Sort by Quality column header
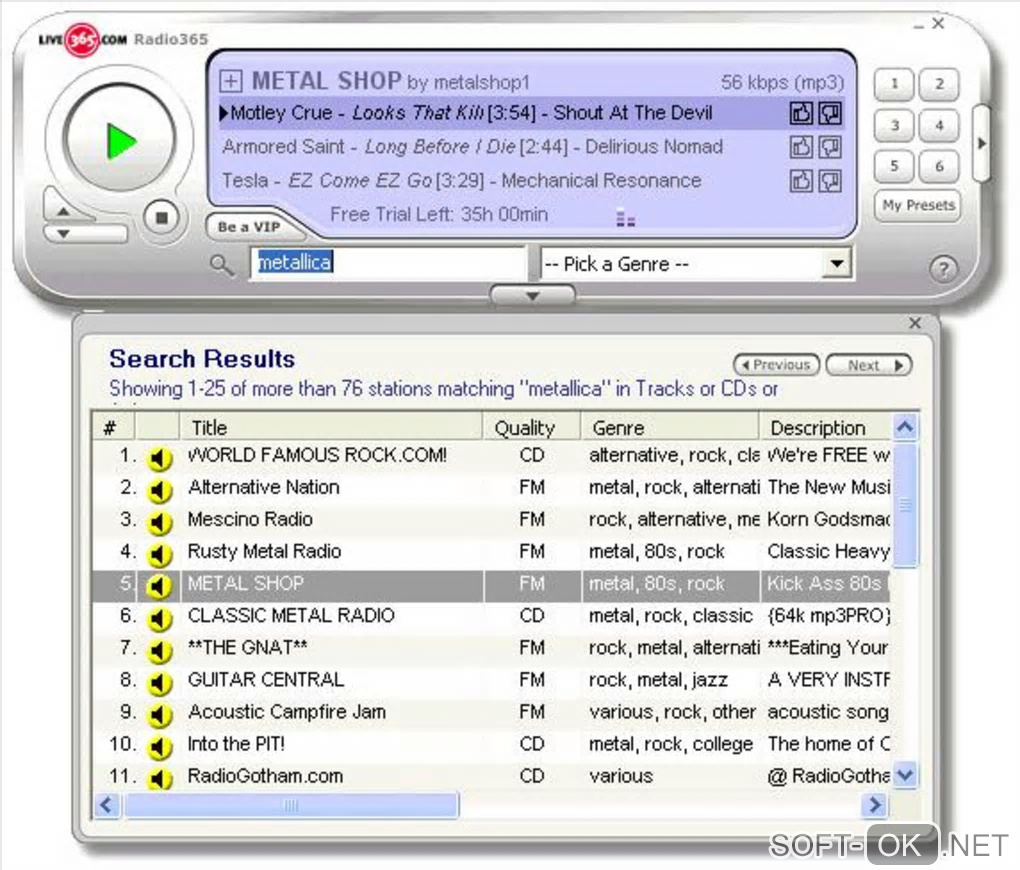1020x870 pixels. click(x=531, y=428)
